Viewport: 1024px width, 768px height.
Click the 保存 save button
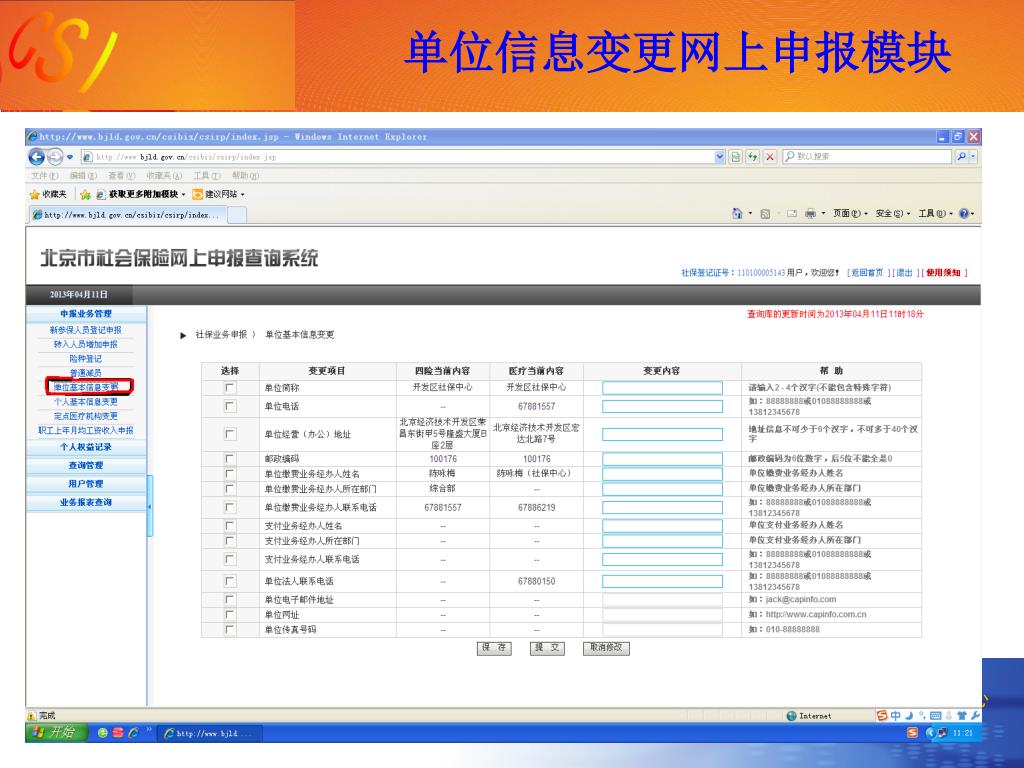pos(494,648)
